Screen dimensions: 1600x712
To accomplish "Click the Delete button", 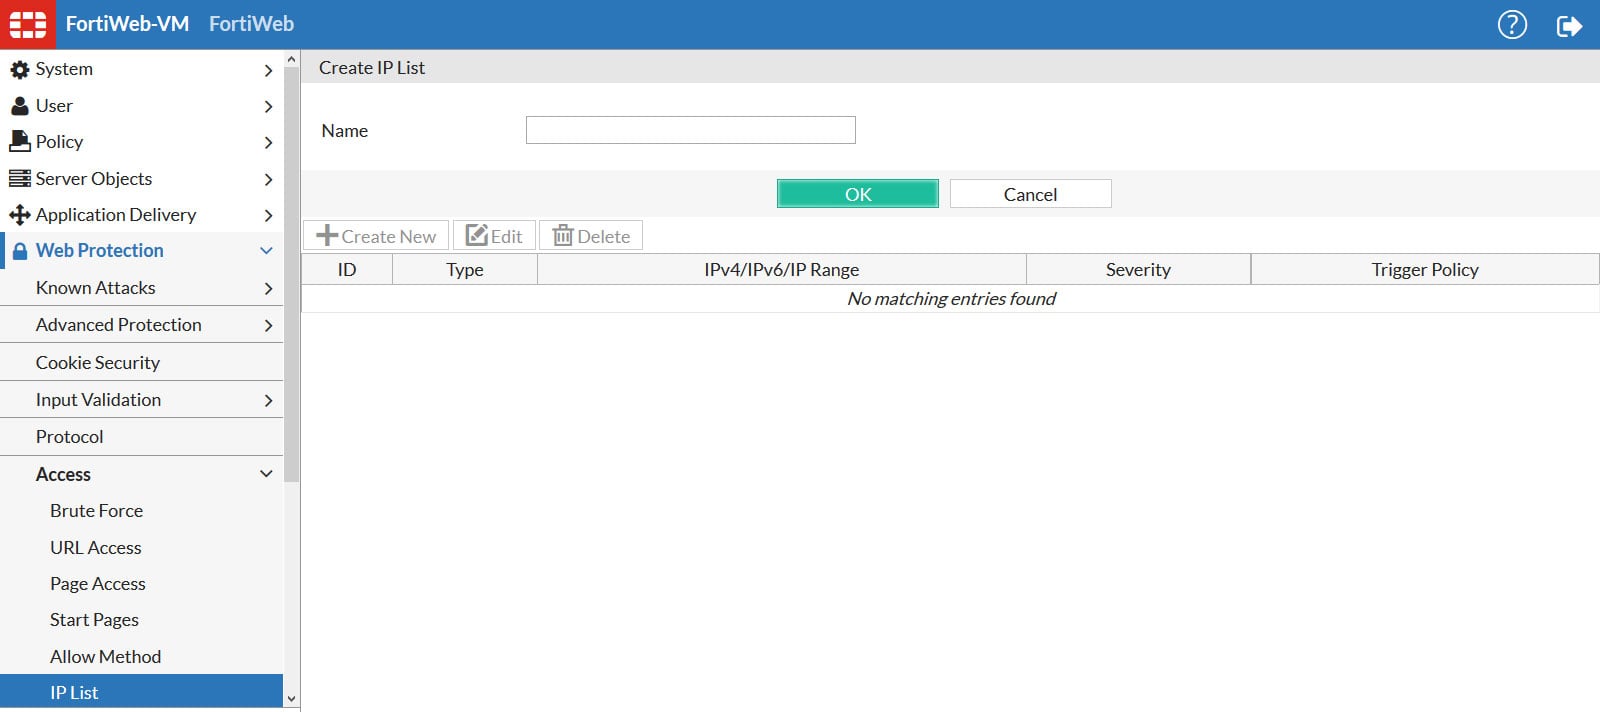I will [591, 236].
